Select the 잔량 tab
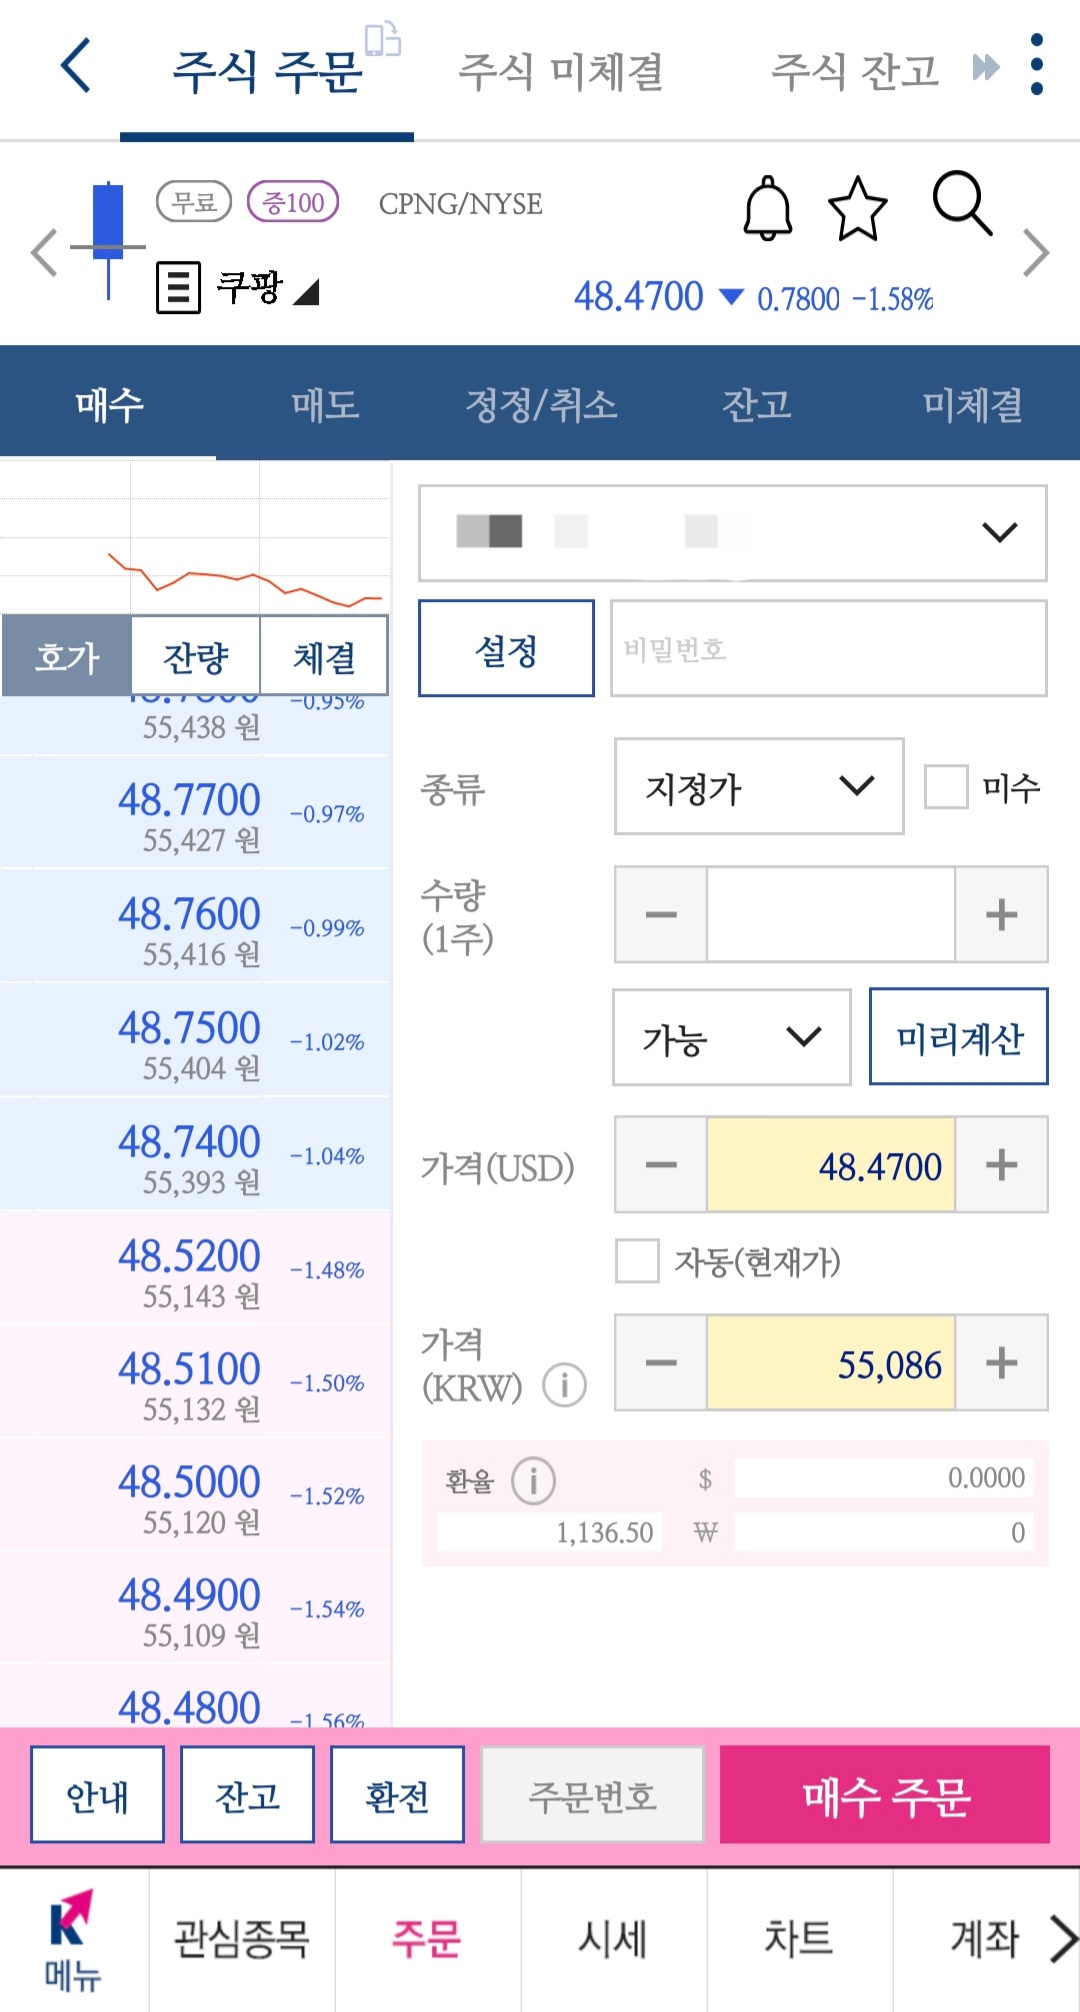1080x2012 pixels. [196, 656]
